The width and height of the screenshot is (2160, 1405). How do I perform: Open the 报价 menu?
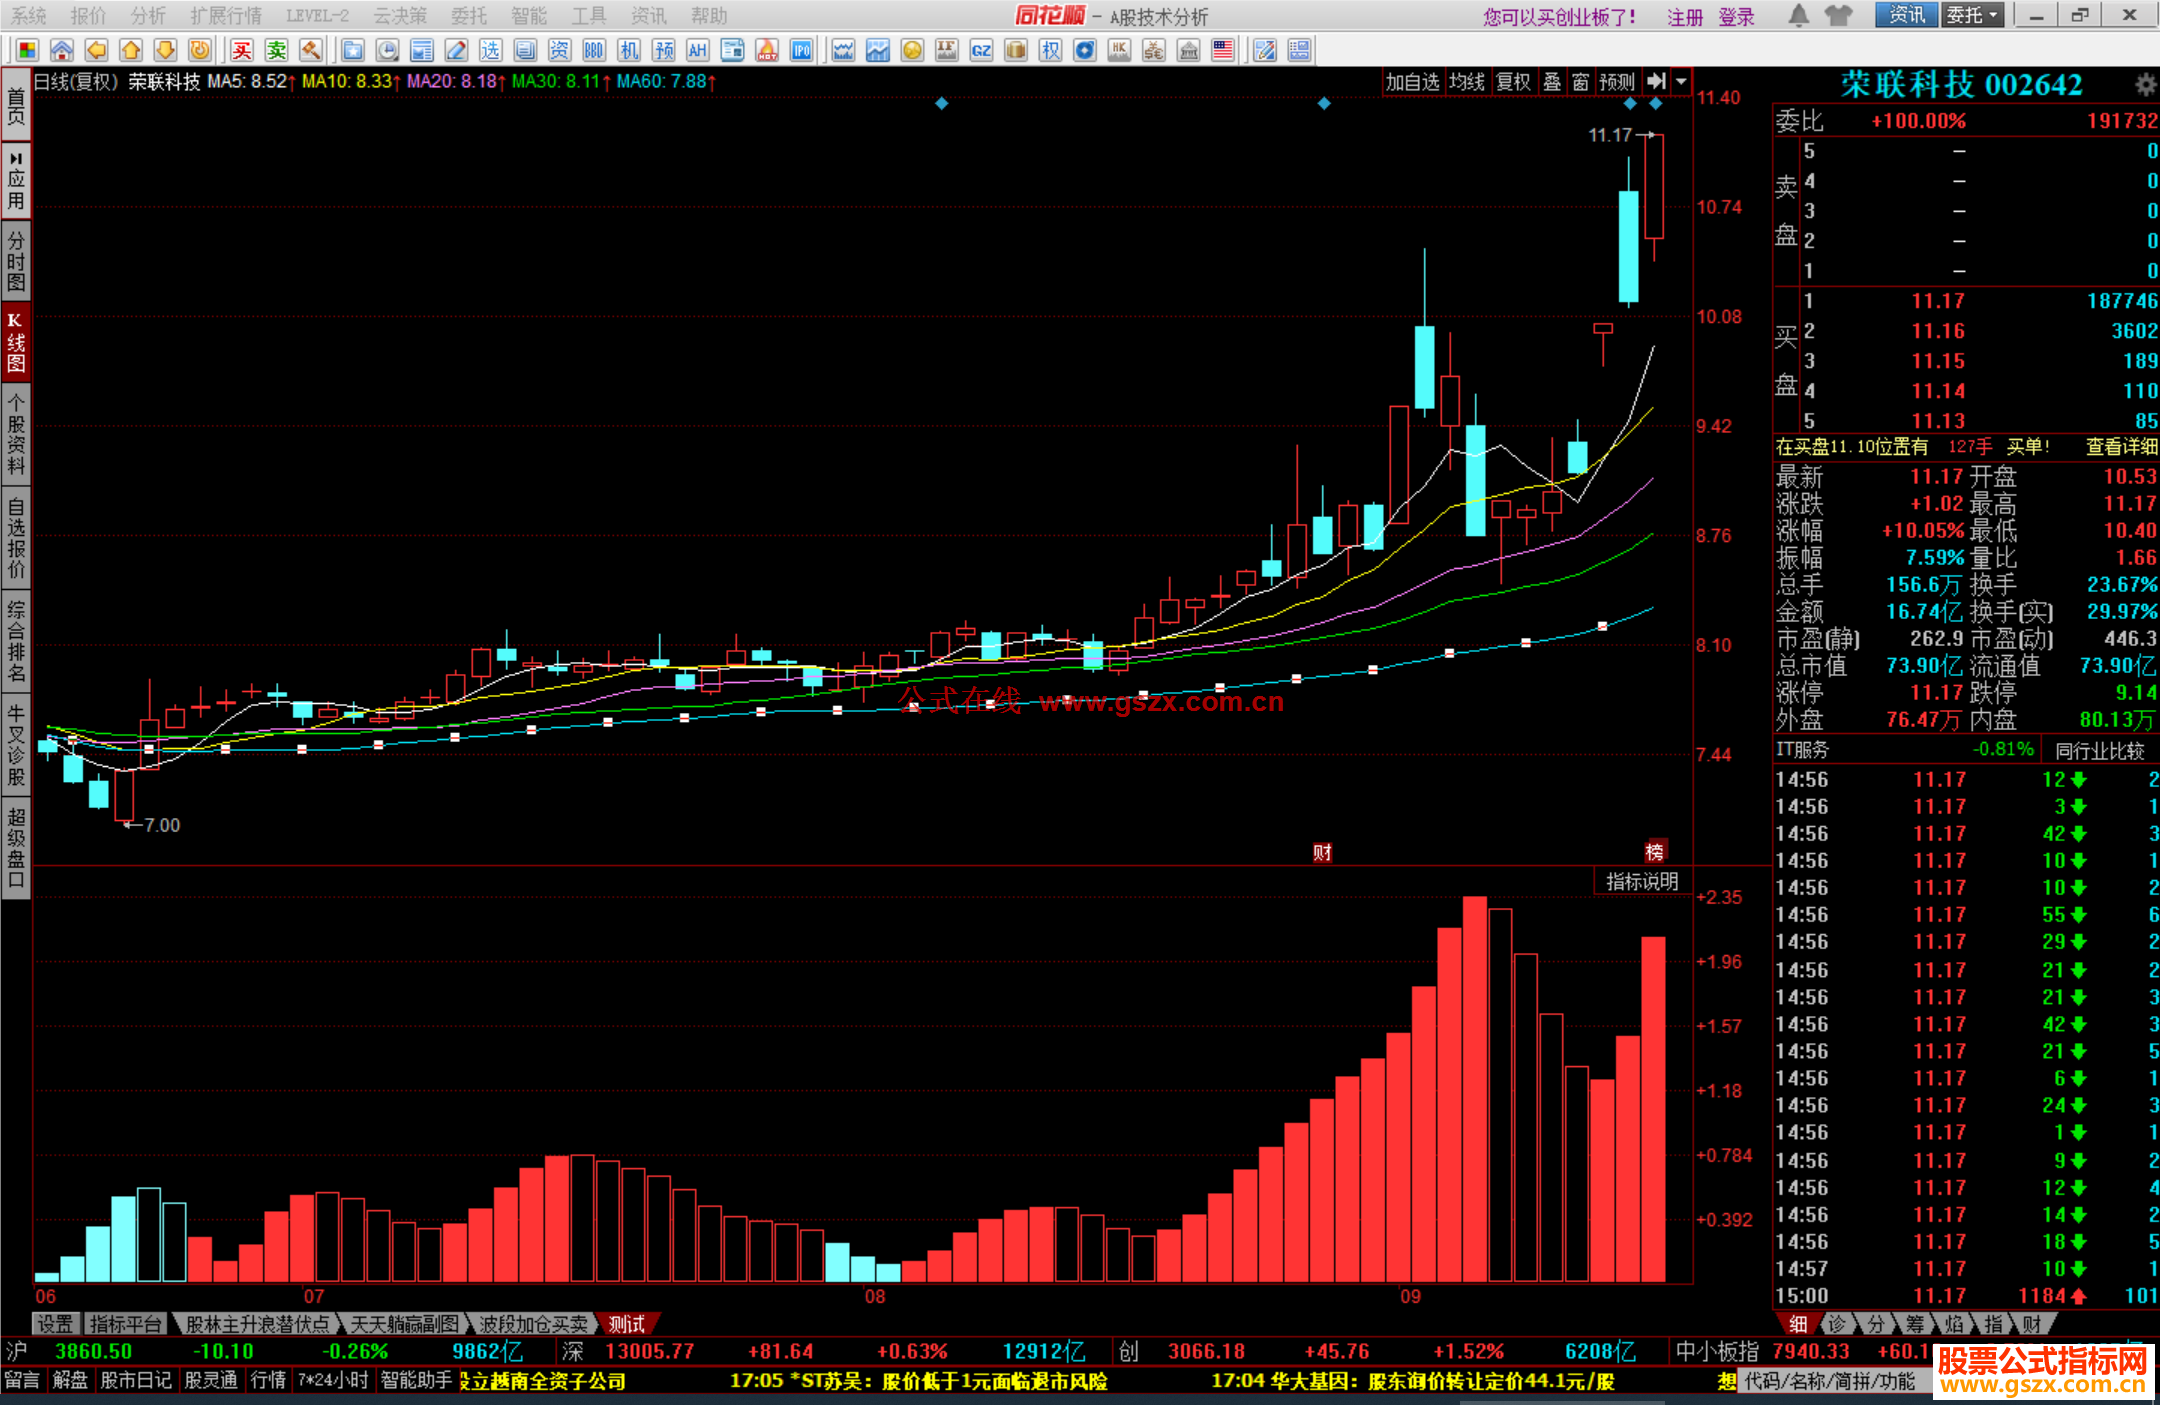click(88, 16)
